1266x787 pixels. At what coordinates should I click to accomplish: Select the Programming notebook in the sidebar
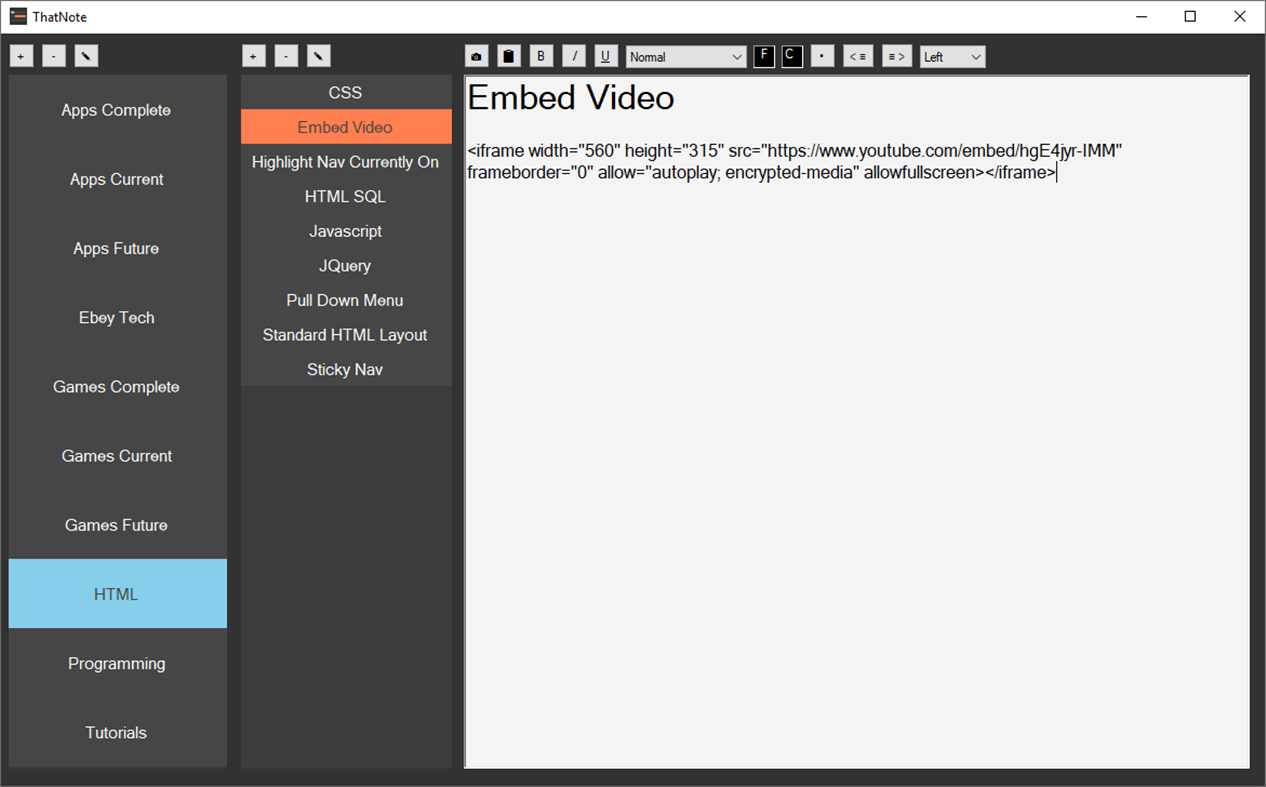[116, 663]
